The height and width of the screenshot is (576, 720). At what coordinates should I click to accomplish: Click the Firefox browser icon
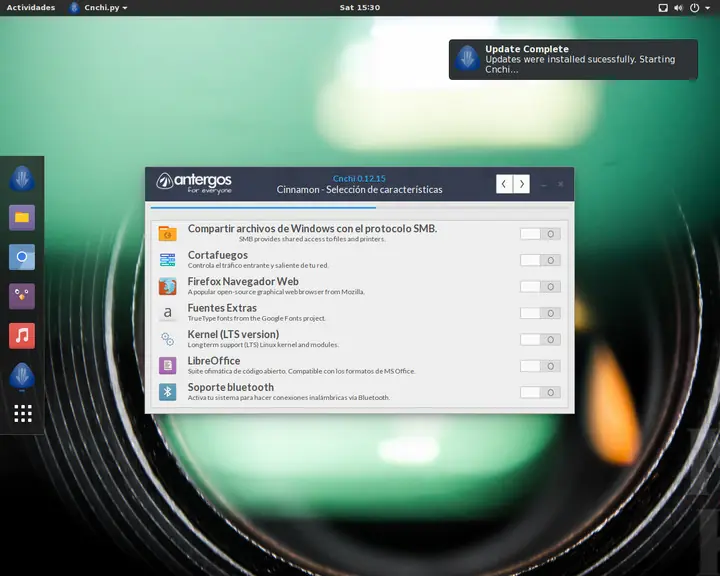pyautogui.click(x=168, y=286)
